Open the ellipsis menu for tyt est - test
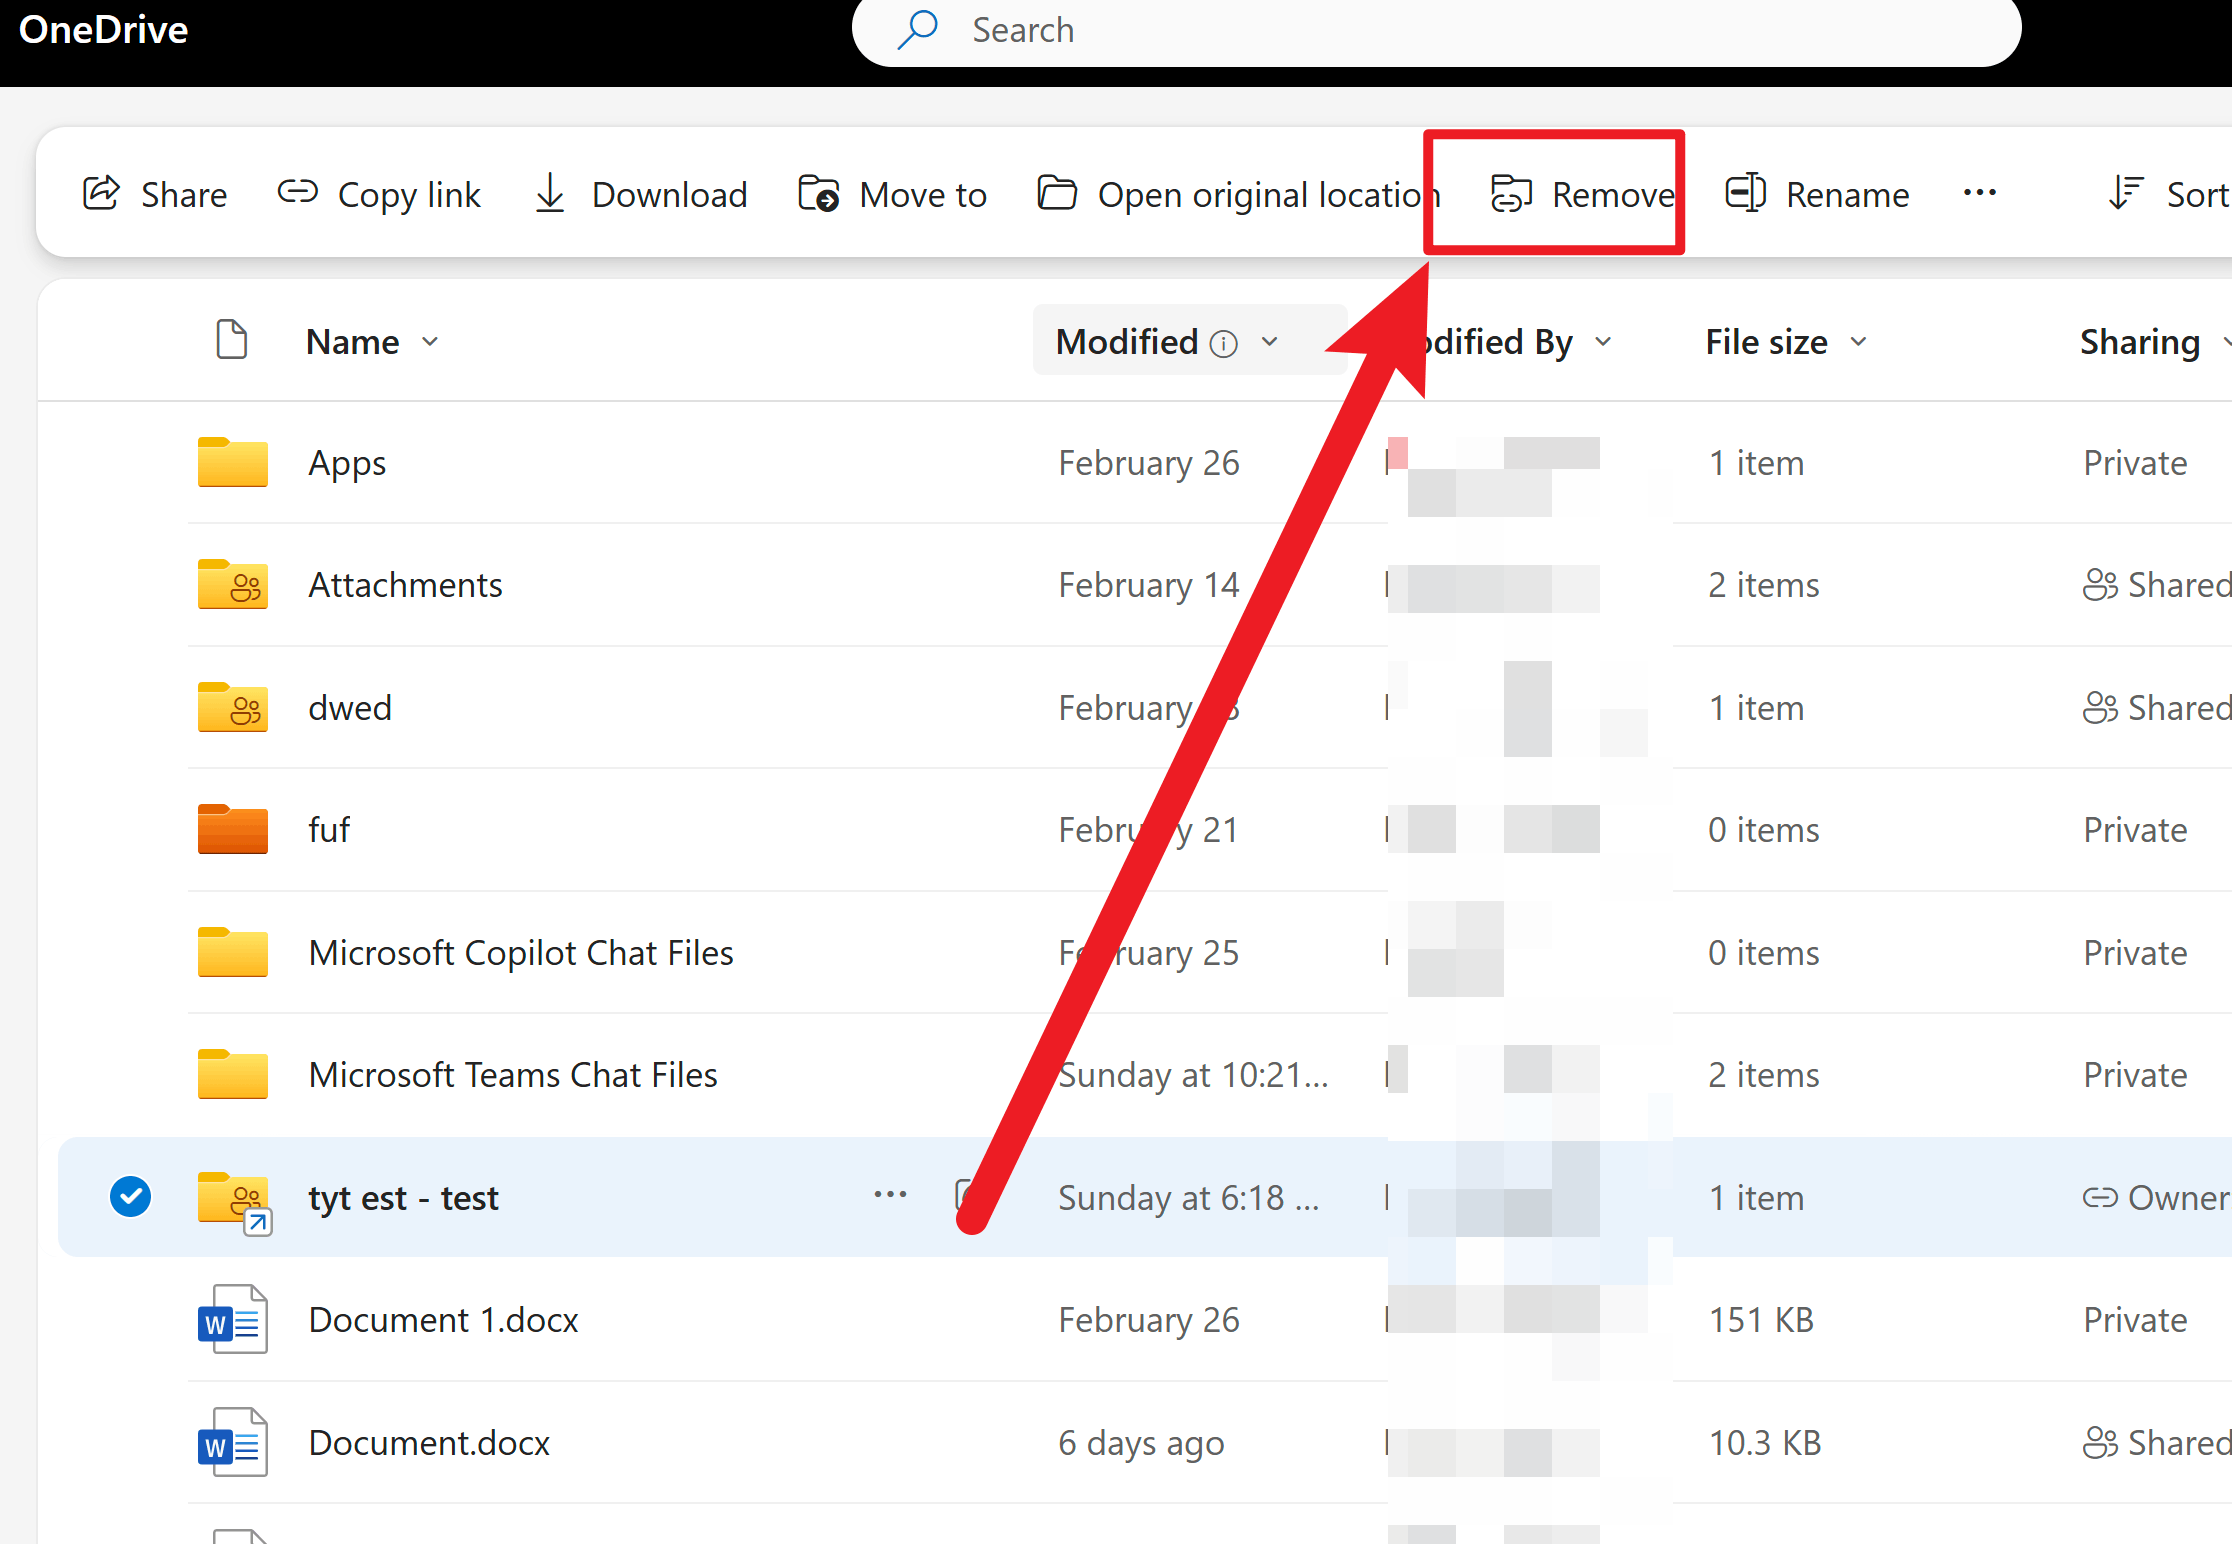Viewport: 2232px width, 1544px height. [889, 1195]
